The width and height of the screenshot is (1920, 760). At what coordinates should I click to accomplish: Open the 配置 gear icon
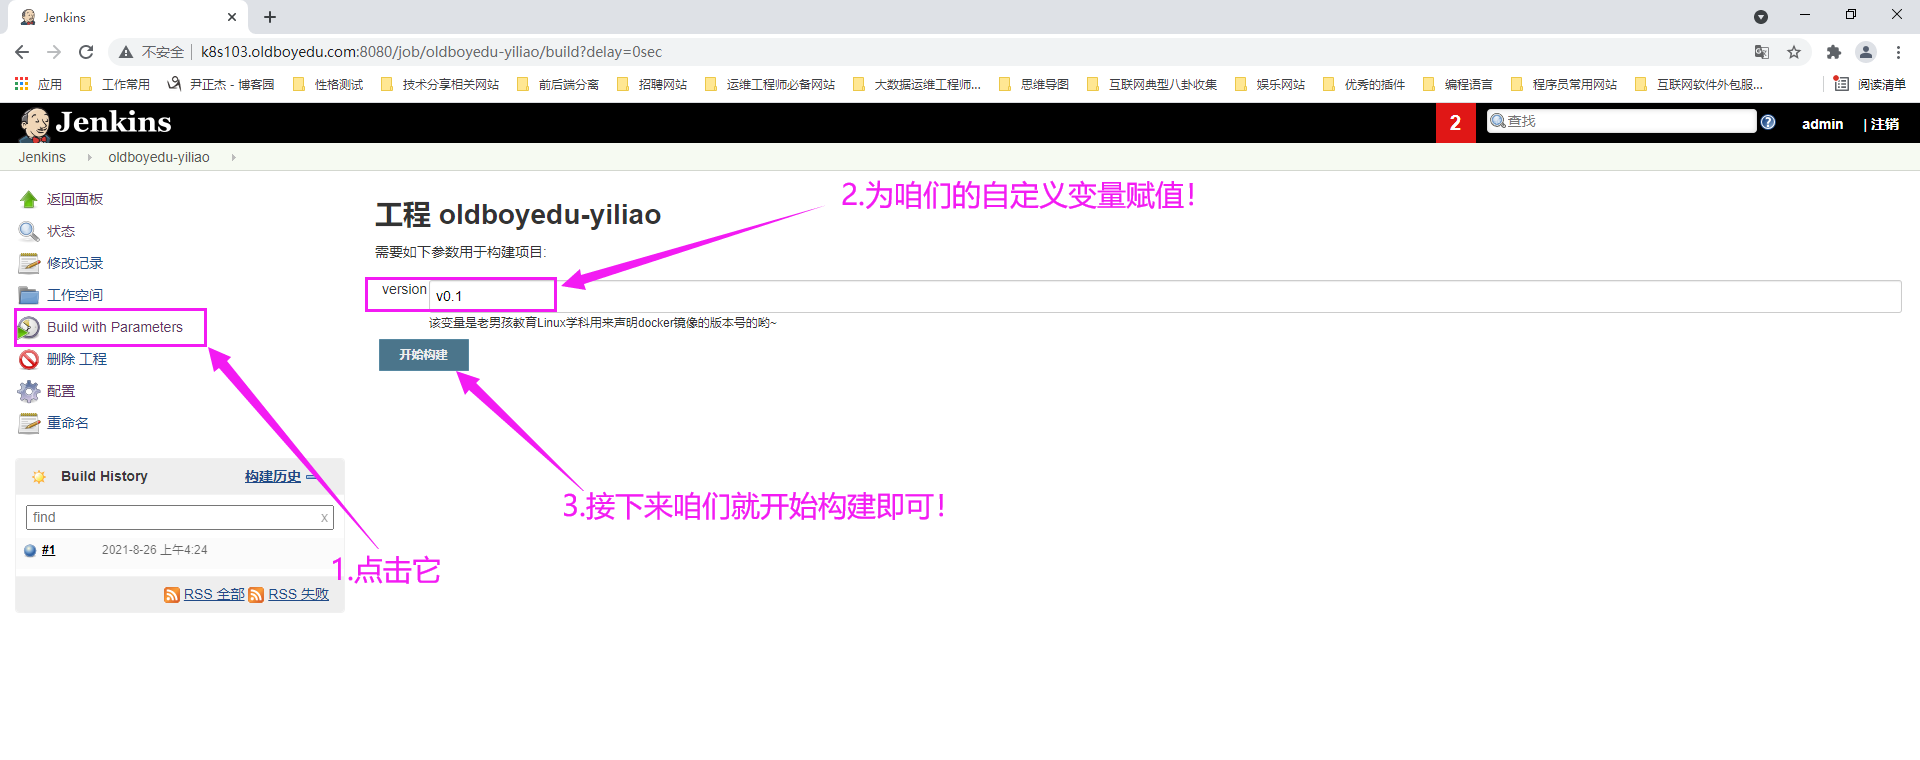pos(29,392)
